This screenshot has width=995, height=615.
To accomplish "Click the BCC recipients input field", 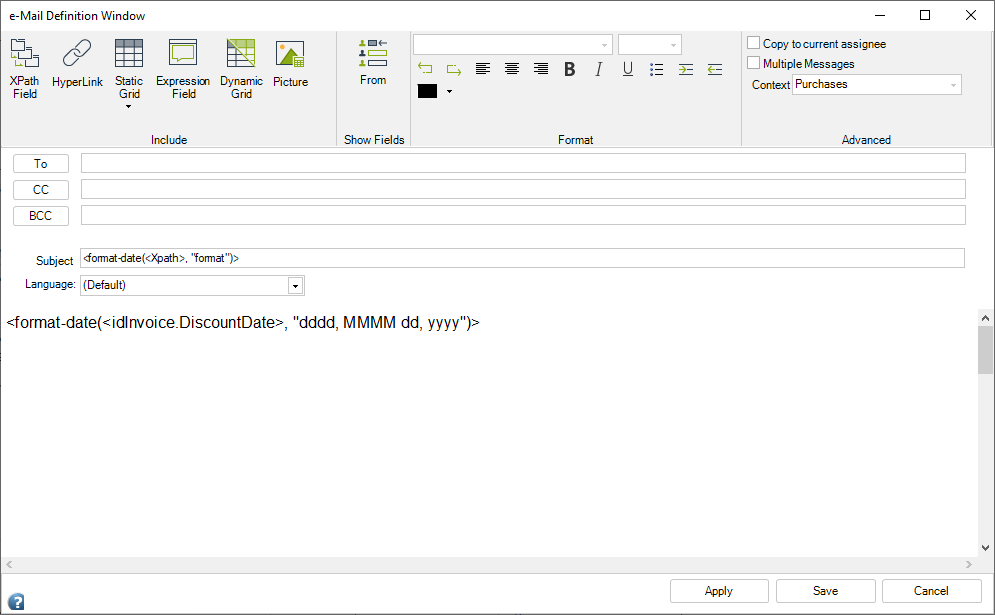I will 523,215.
